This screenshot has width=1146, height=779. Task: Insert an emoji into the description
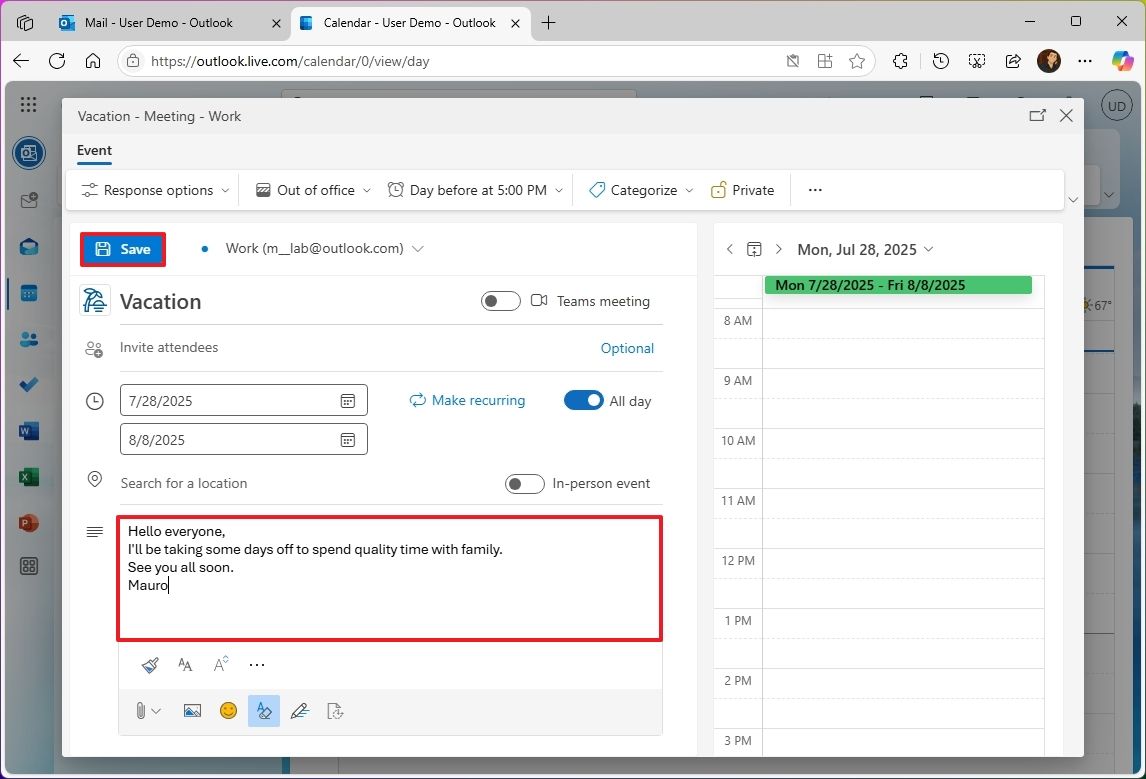tap(228, 710)
